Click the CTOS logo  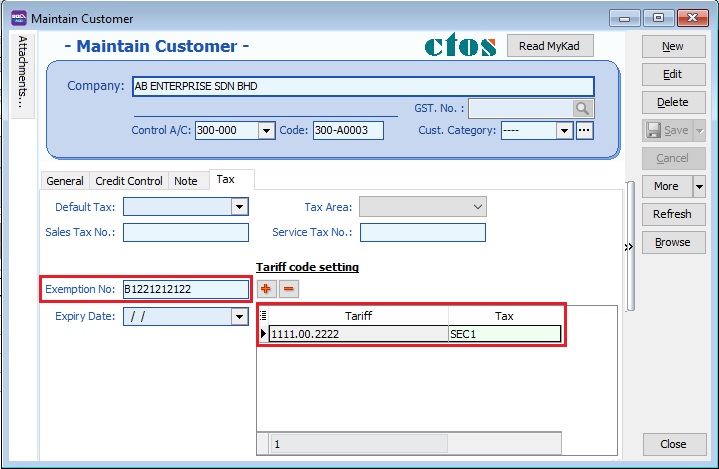click(x=460, y=46)
